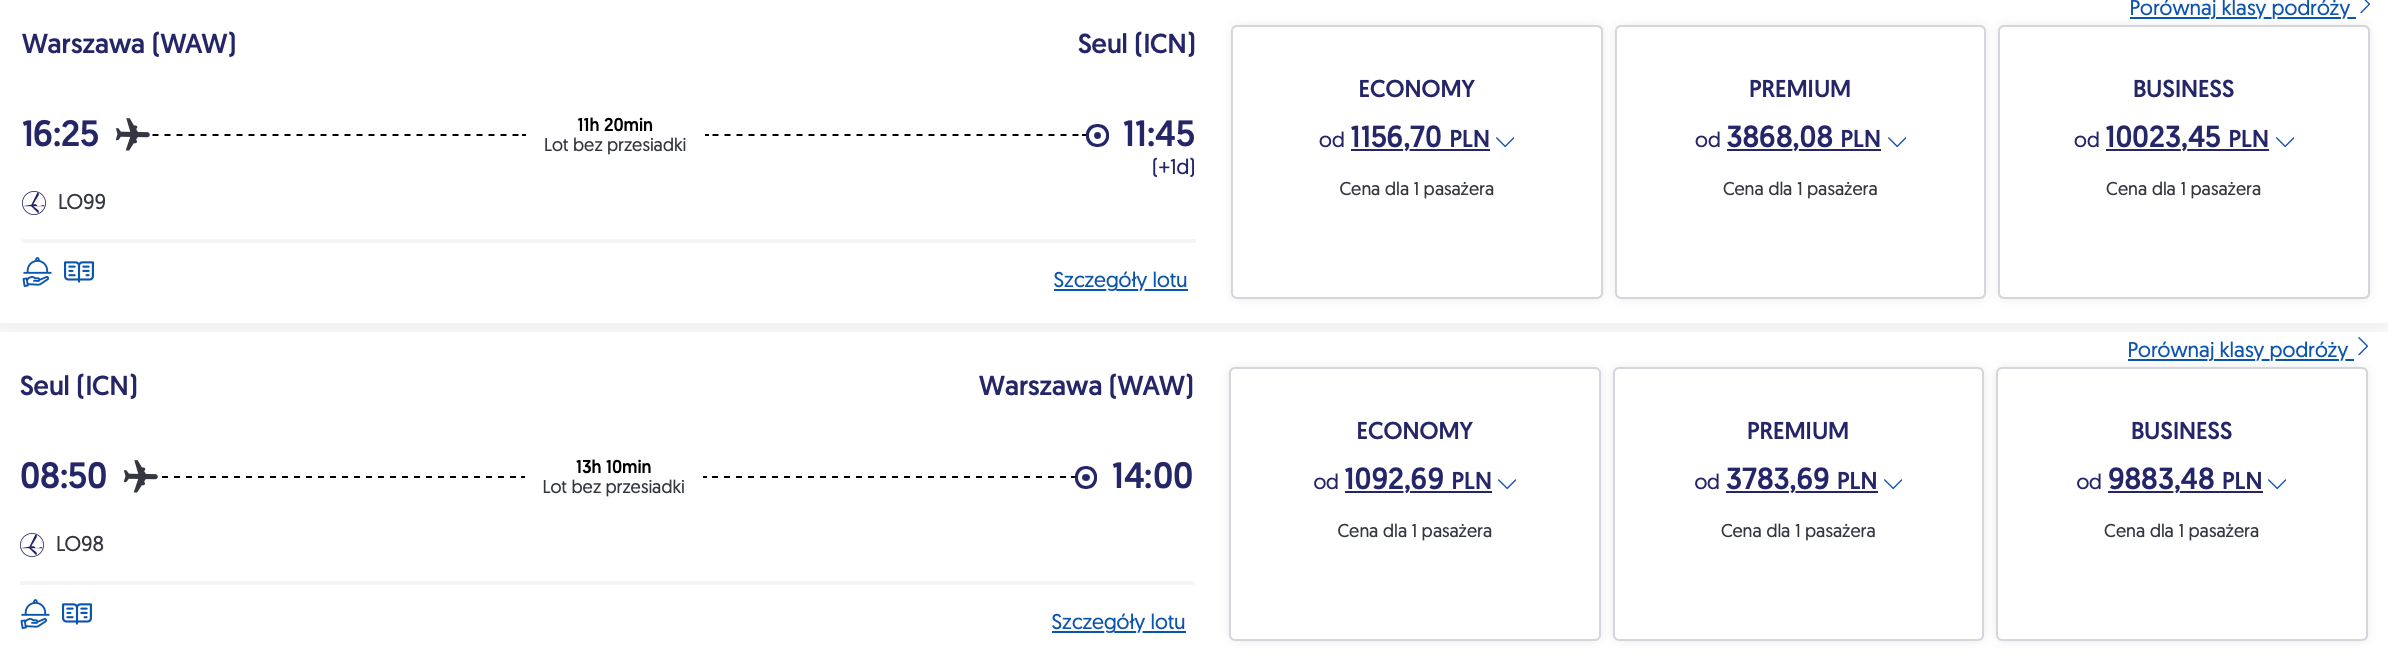Open Szczegóły lotu for Seul–Warszawa flight
The height and width of the screenshot is (658, 2388).
1118,622
